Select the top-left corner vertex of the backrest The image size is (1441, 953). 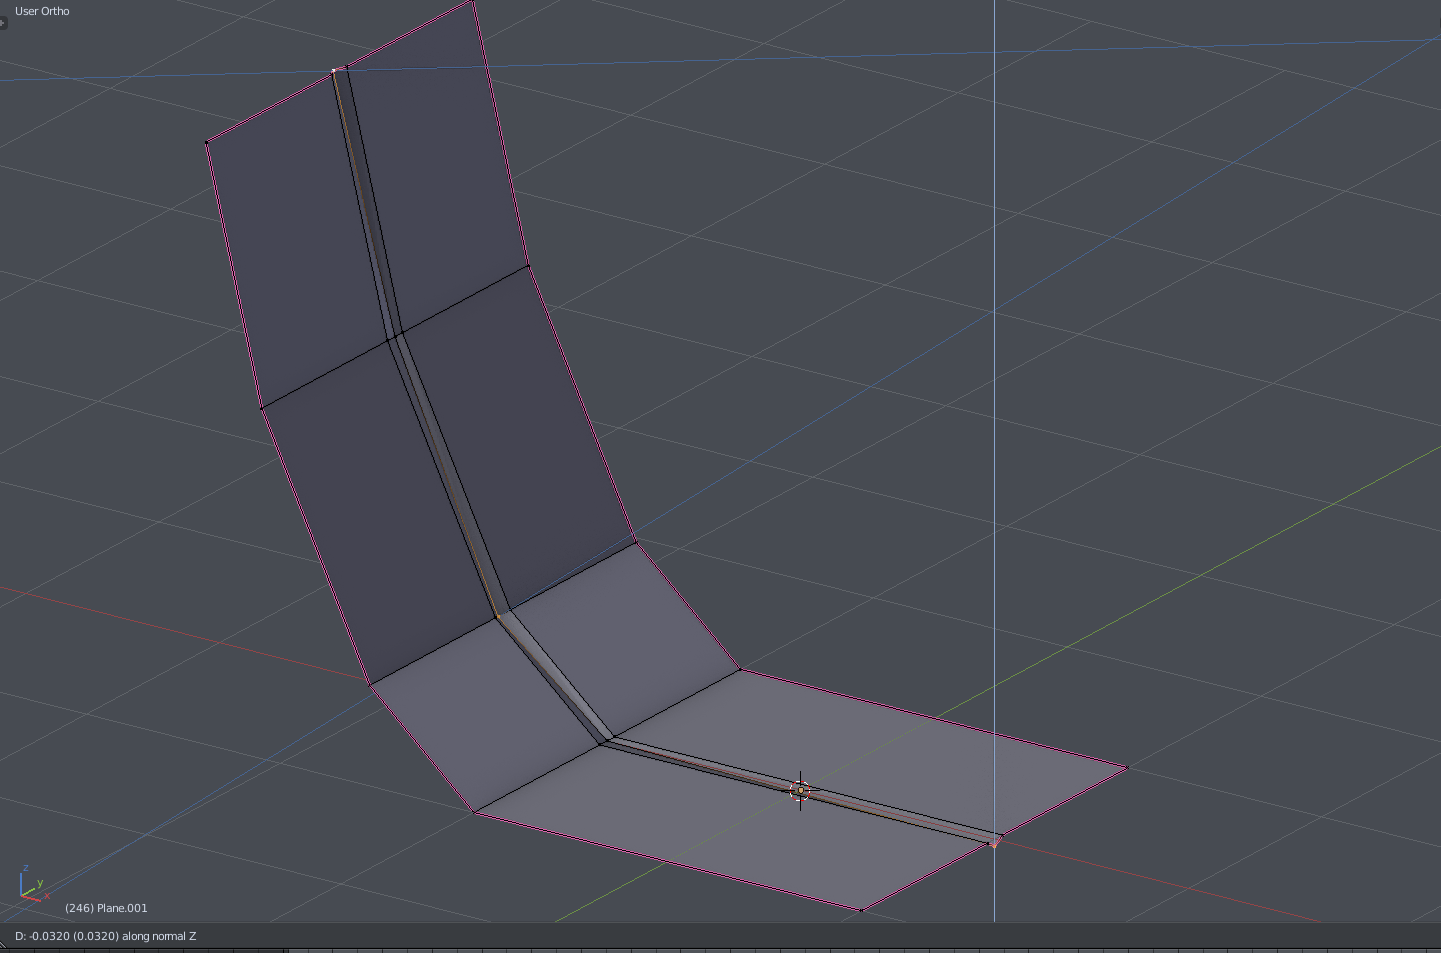tap(207, 141)
